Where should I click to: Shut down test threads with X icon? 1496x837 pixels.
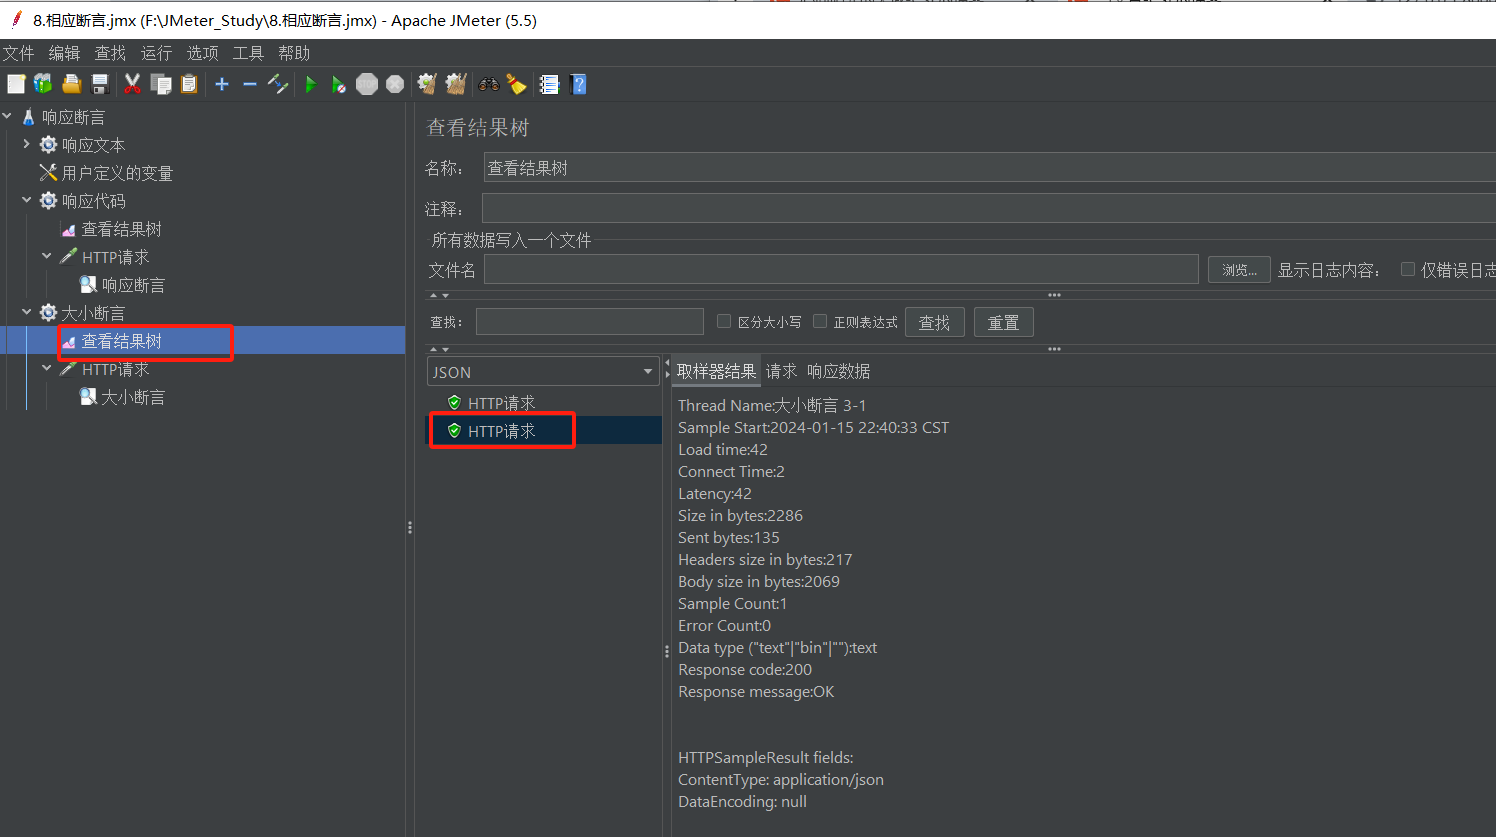click(x=395, y=84)
